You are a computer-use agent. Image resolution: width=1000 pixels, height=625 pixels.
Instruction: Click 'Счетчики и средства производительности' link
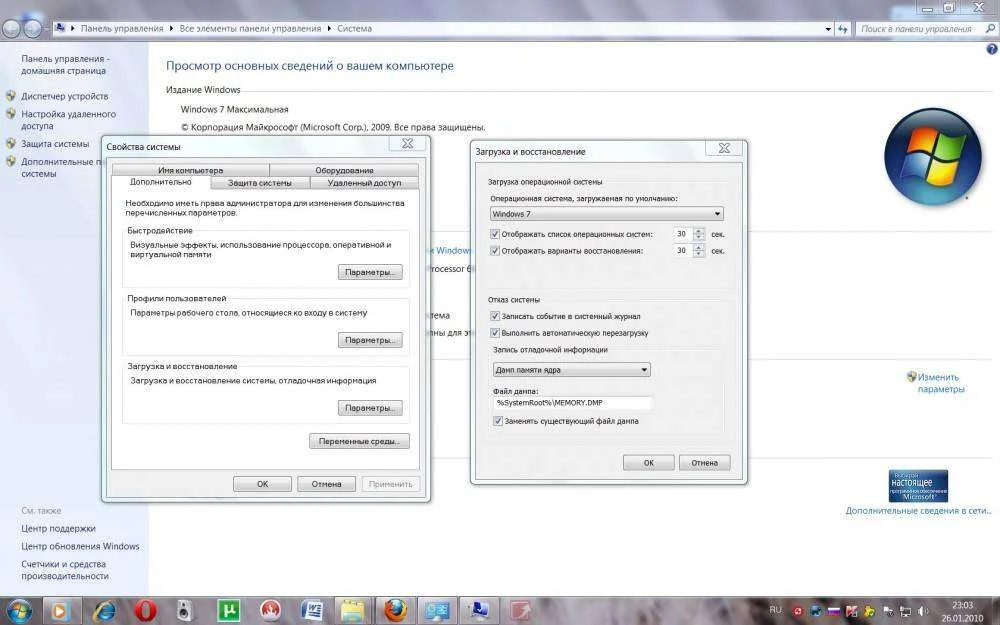(x=64, y=570)
